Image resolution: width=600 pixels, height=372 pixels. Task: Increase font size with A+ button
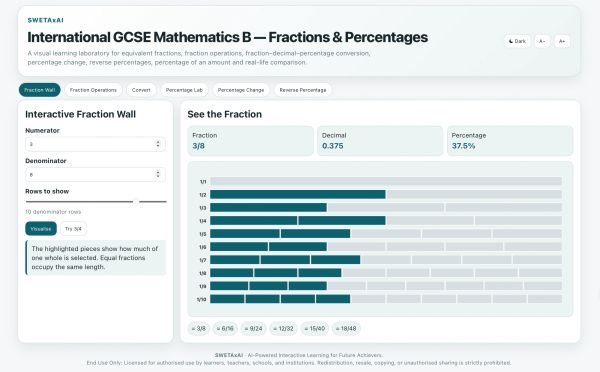pos(562,41)
